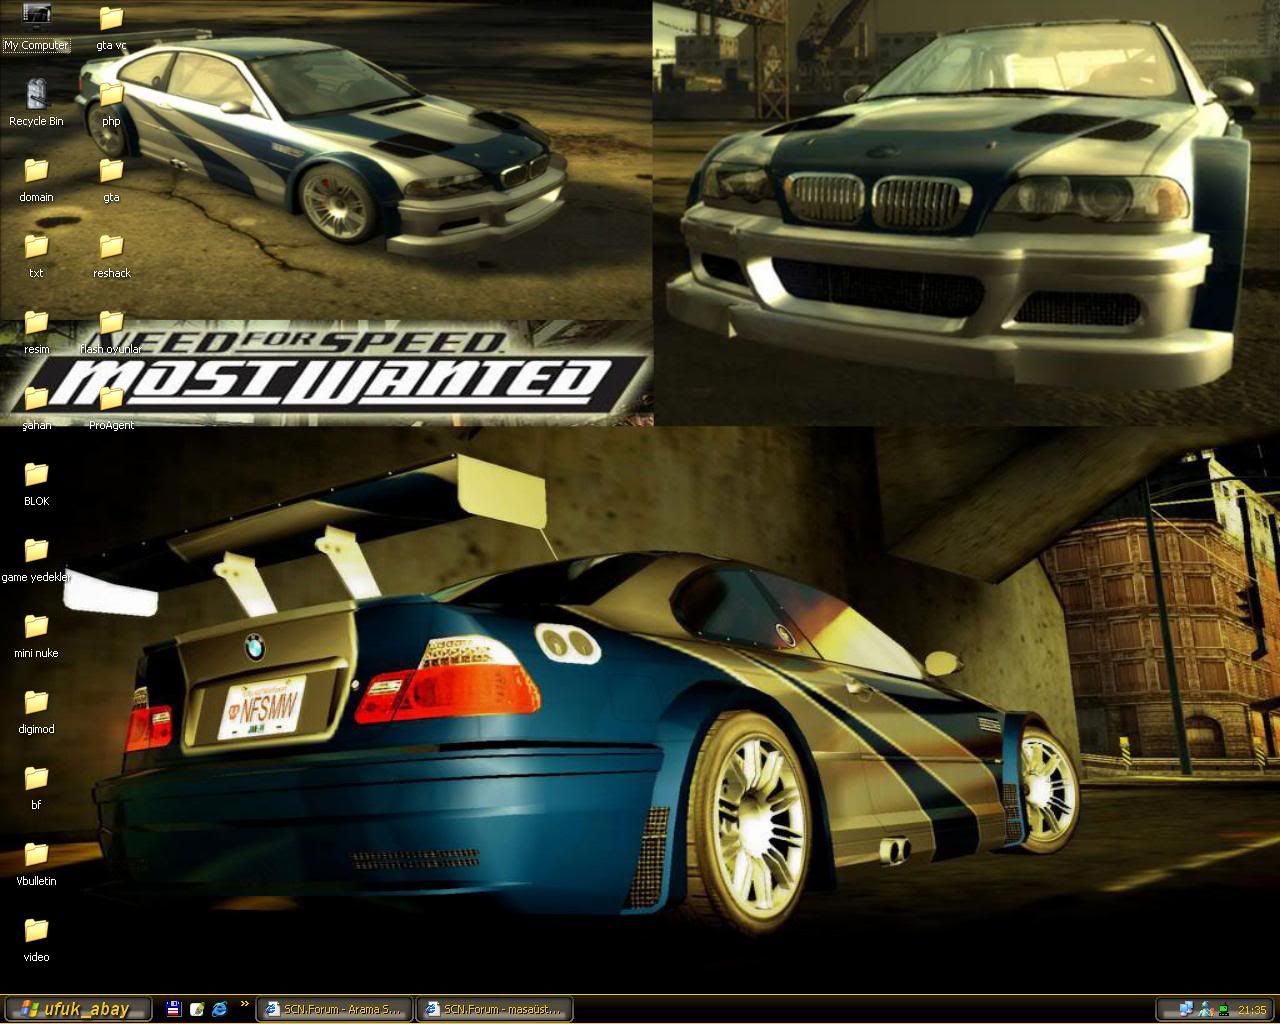Select the My Computer desktop icon
Image resolution: width=1280 pixels, height=1024 pixels.
36,26
